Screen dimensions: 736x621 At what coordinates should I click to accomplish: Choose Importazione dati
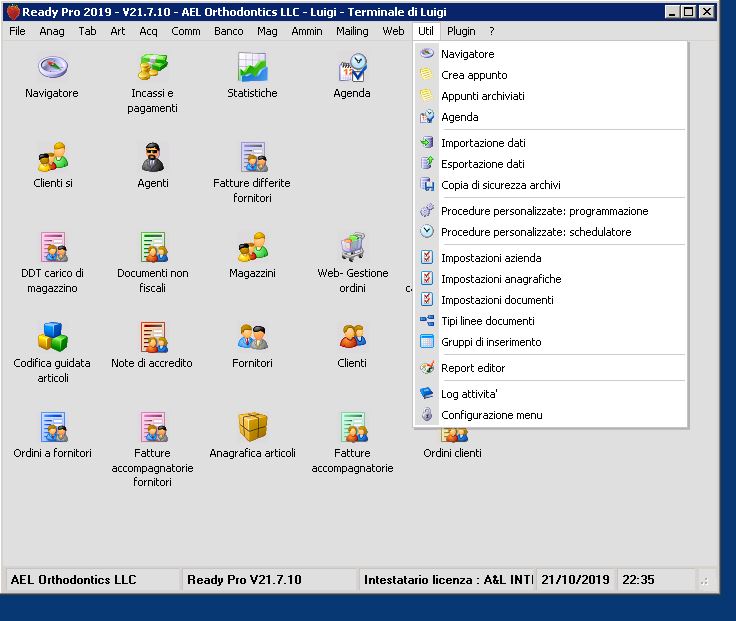tap(551, 143)
